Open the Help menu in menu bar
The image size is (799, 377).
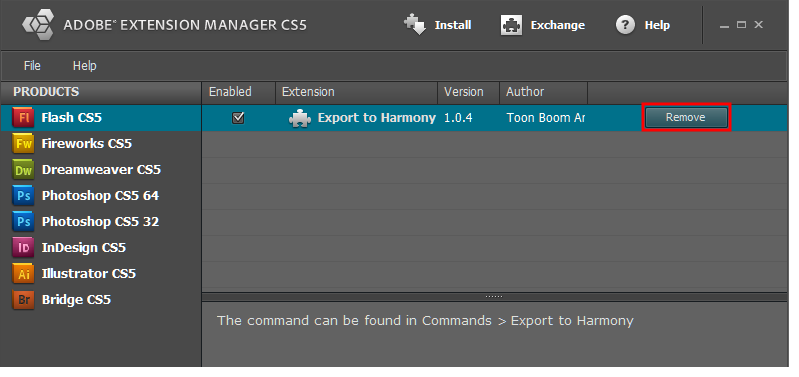(85, 66)
